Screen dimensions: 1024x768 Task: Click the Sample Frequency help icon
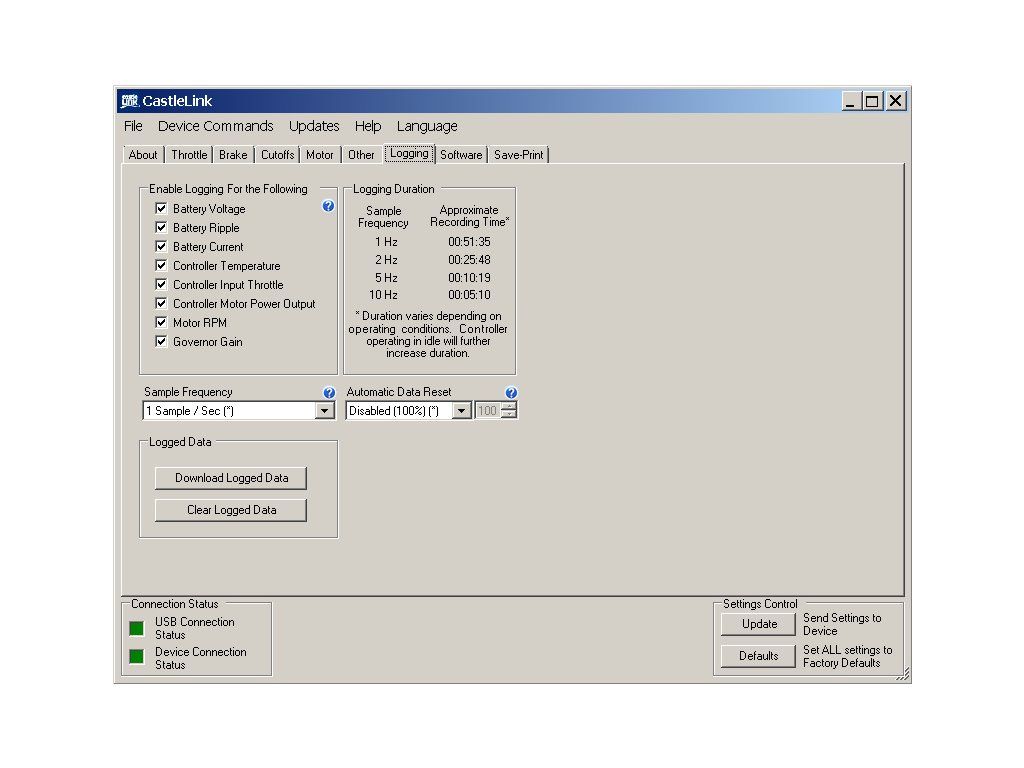tap(329, 393)
